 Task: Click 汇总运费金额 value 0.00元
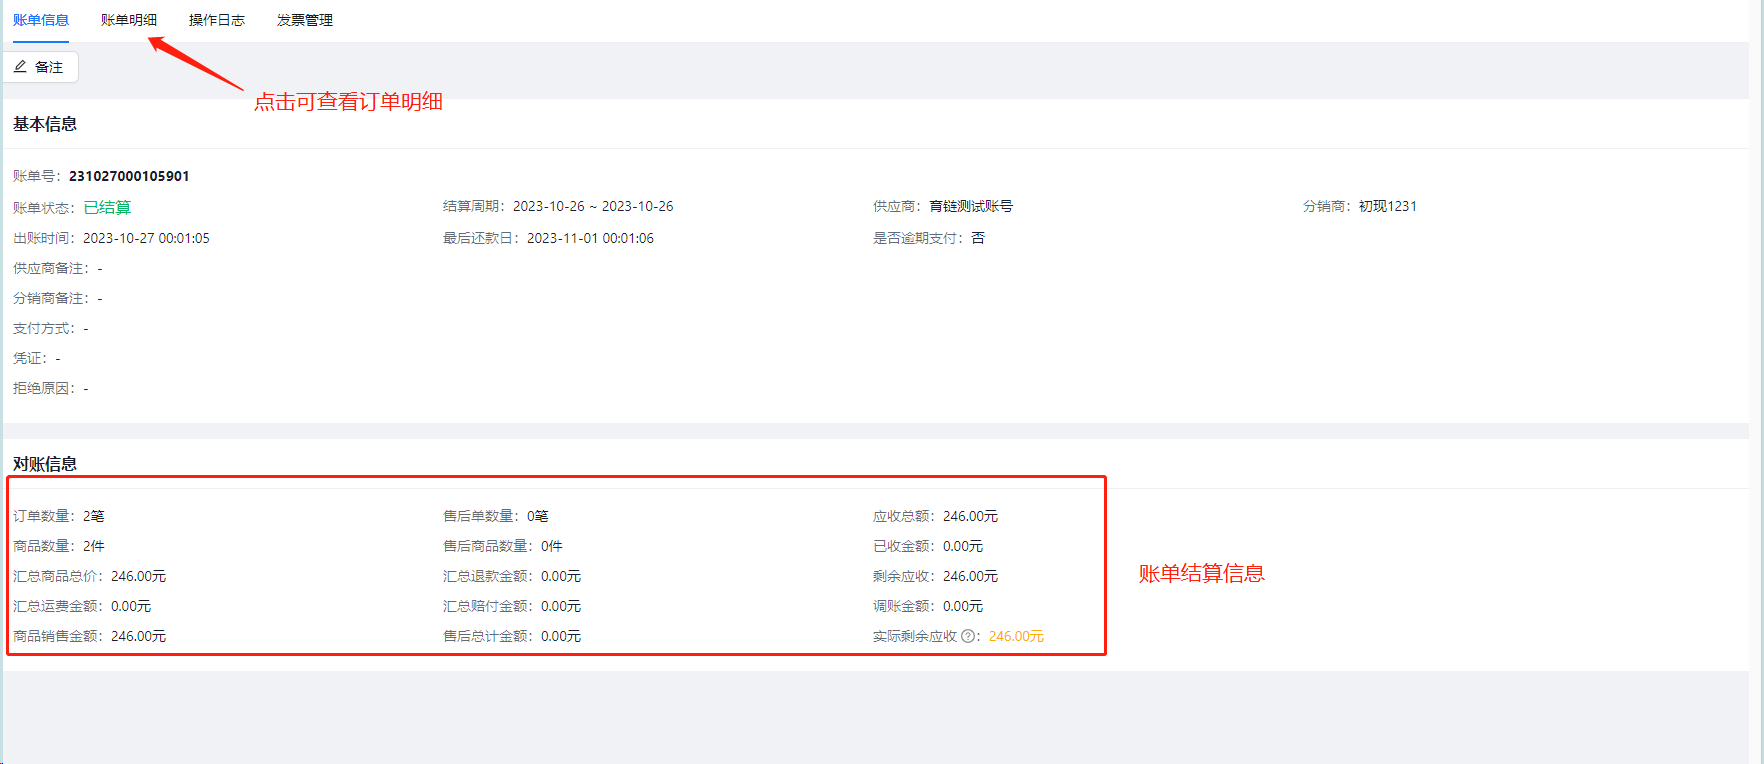(131, 606)
